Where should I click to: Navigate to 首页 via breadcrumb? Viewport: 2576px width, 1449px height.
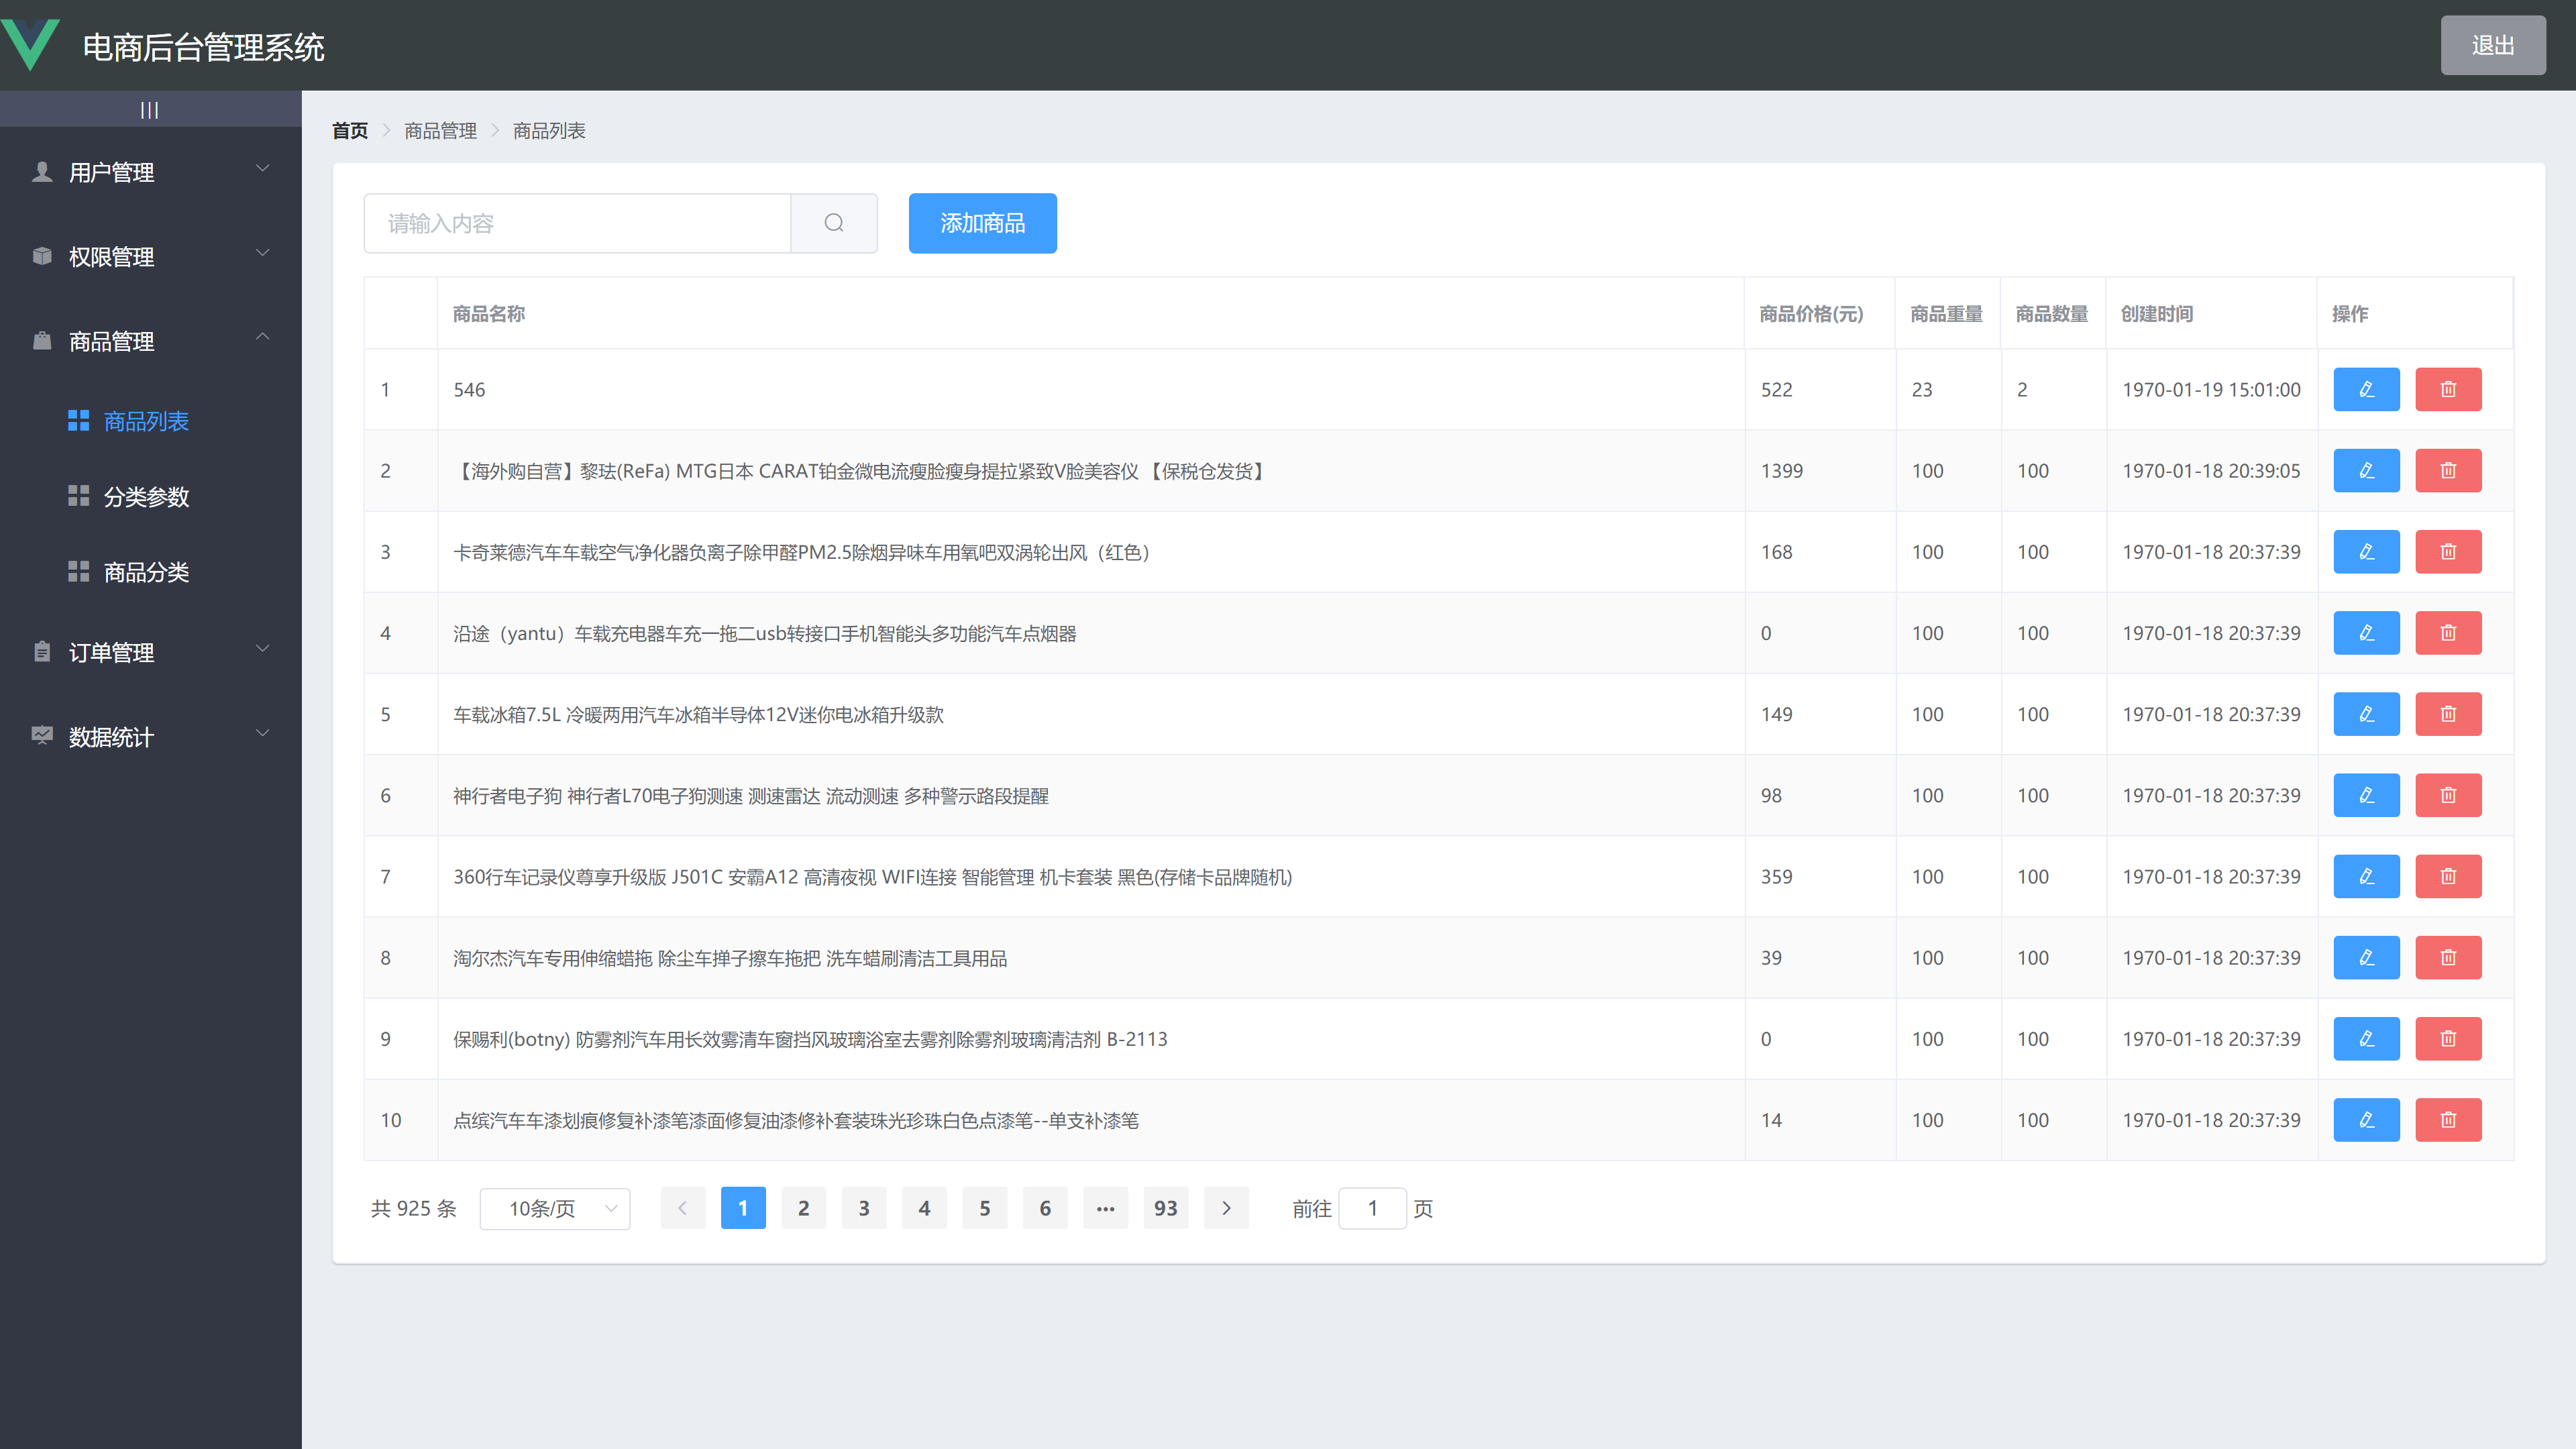[x=349, y=130]
